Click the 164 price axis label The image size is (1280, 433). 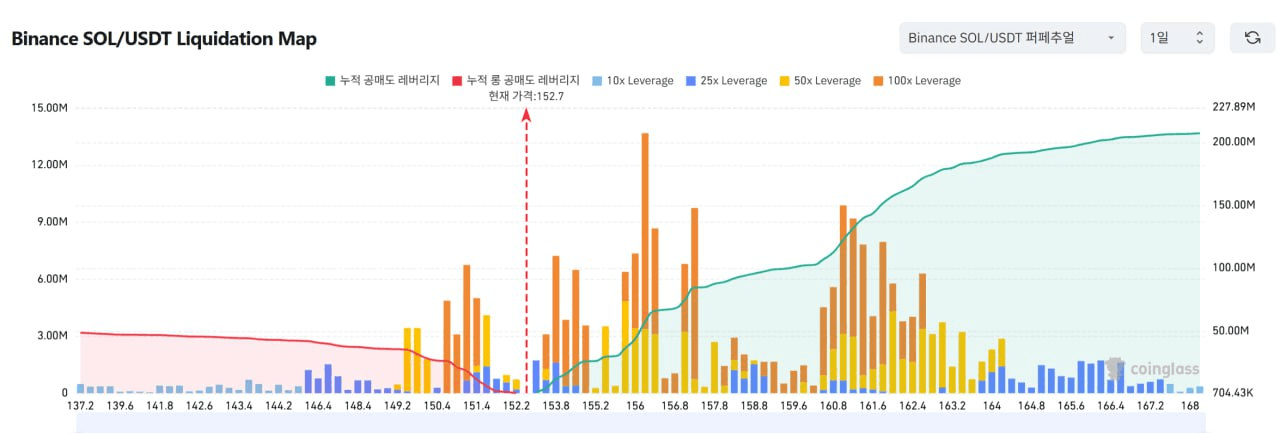click(992, 406)
